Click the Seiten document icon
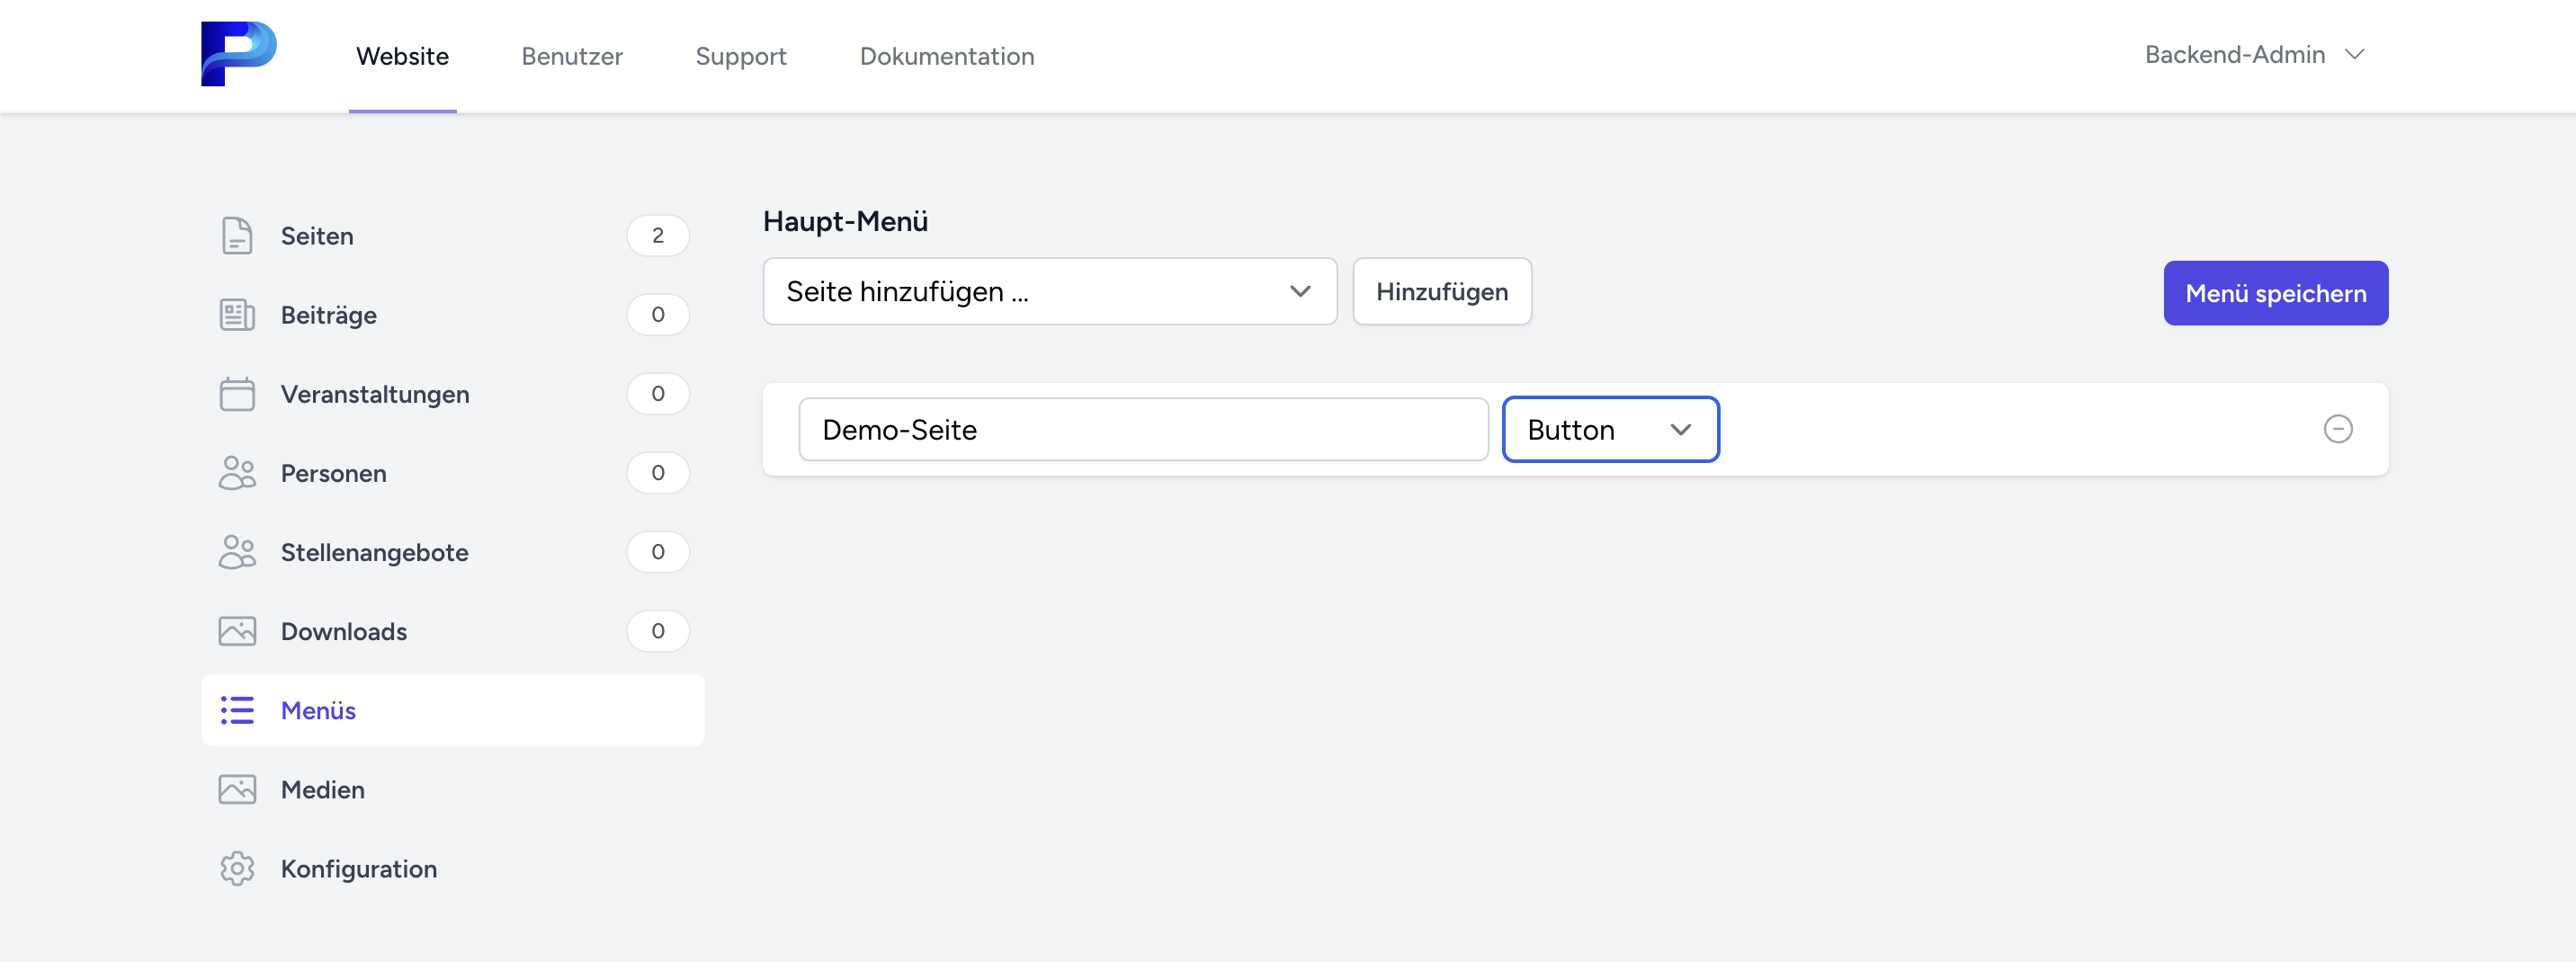Viewport: 2576px width, 962px height. [x=237, y=236]
